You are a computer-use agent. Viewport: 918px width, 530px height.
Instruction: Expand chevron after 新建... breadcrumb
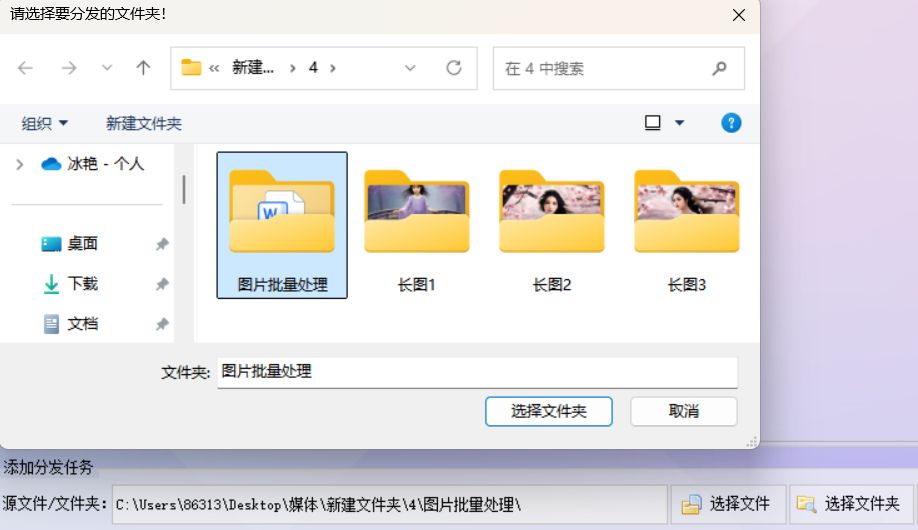(292, 68)
